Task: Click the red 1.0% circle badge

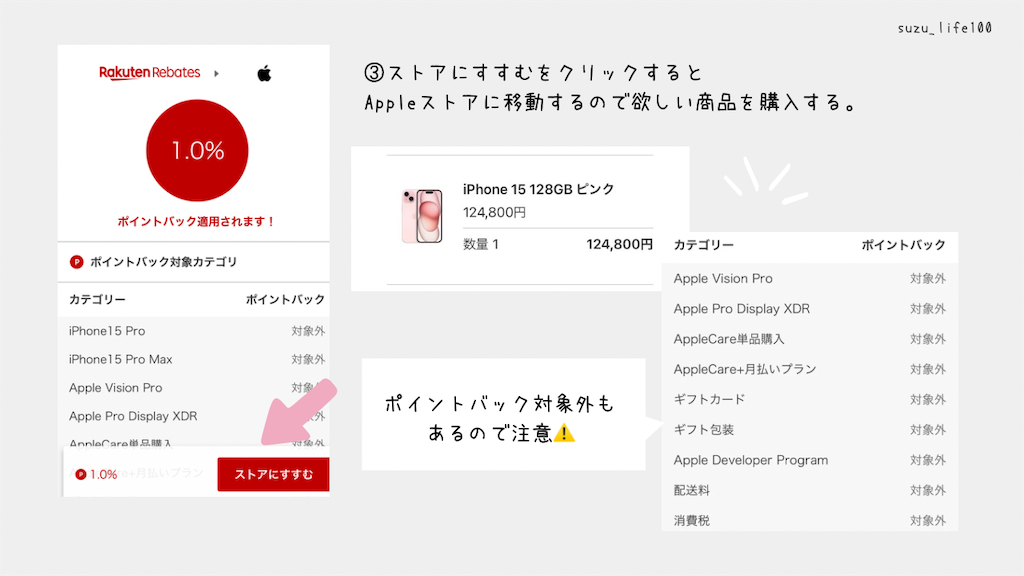Action: point(197,151)
